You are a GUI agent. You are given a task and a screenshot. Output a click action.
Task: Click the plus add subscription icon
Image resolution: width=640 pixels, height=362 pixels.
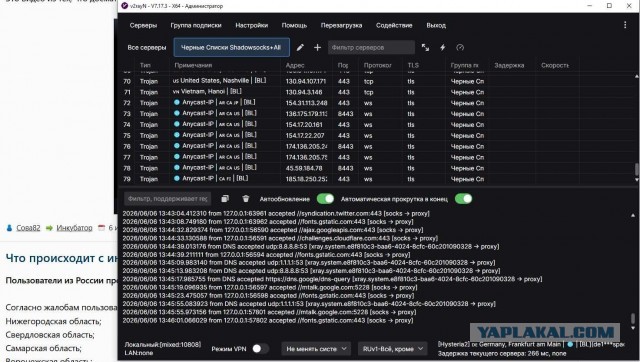pyautogui.click(x=317, y=47)
